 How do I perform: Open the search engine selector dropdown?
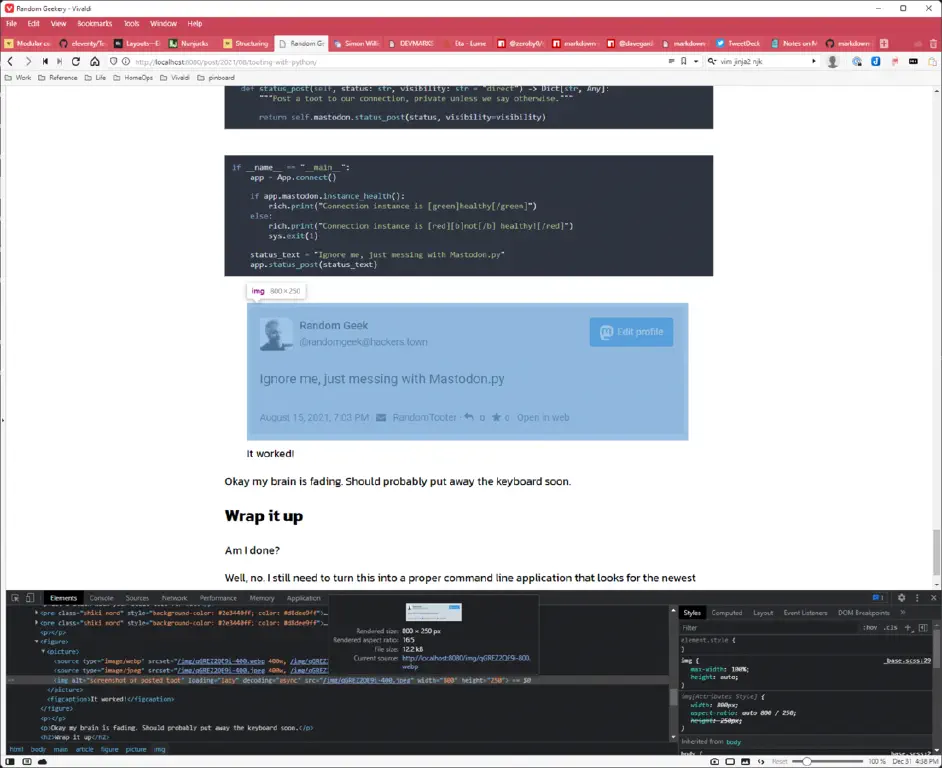pos(712,61)
